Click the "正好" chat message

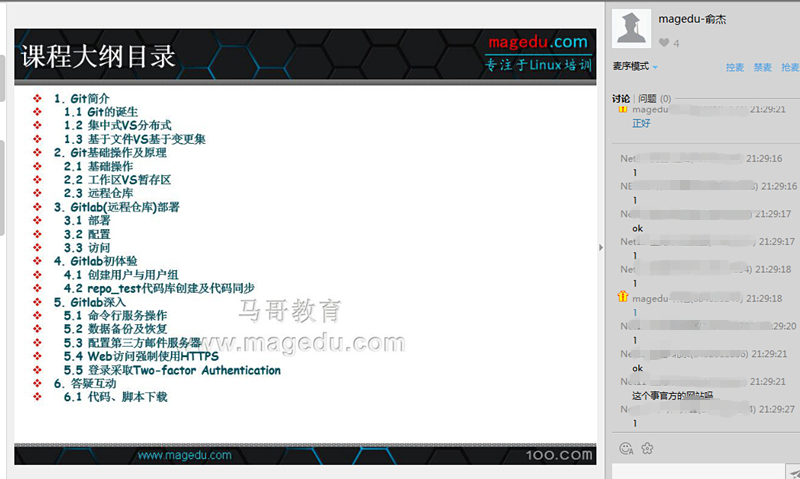641,123
